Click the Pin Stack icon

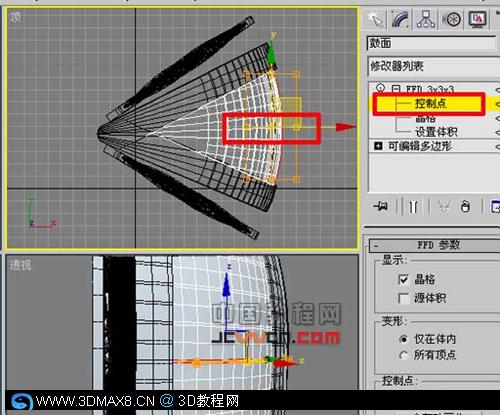[381, 207]
